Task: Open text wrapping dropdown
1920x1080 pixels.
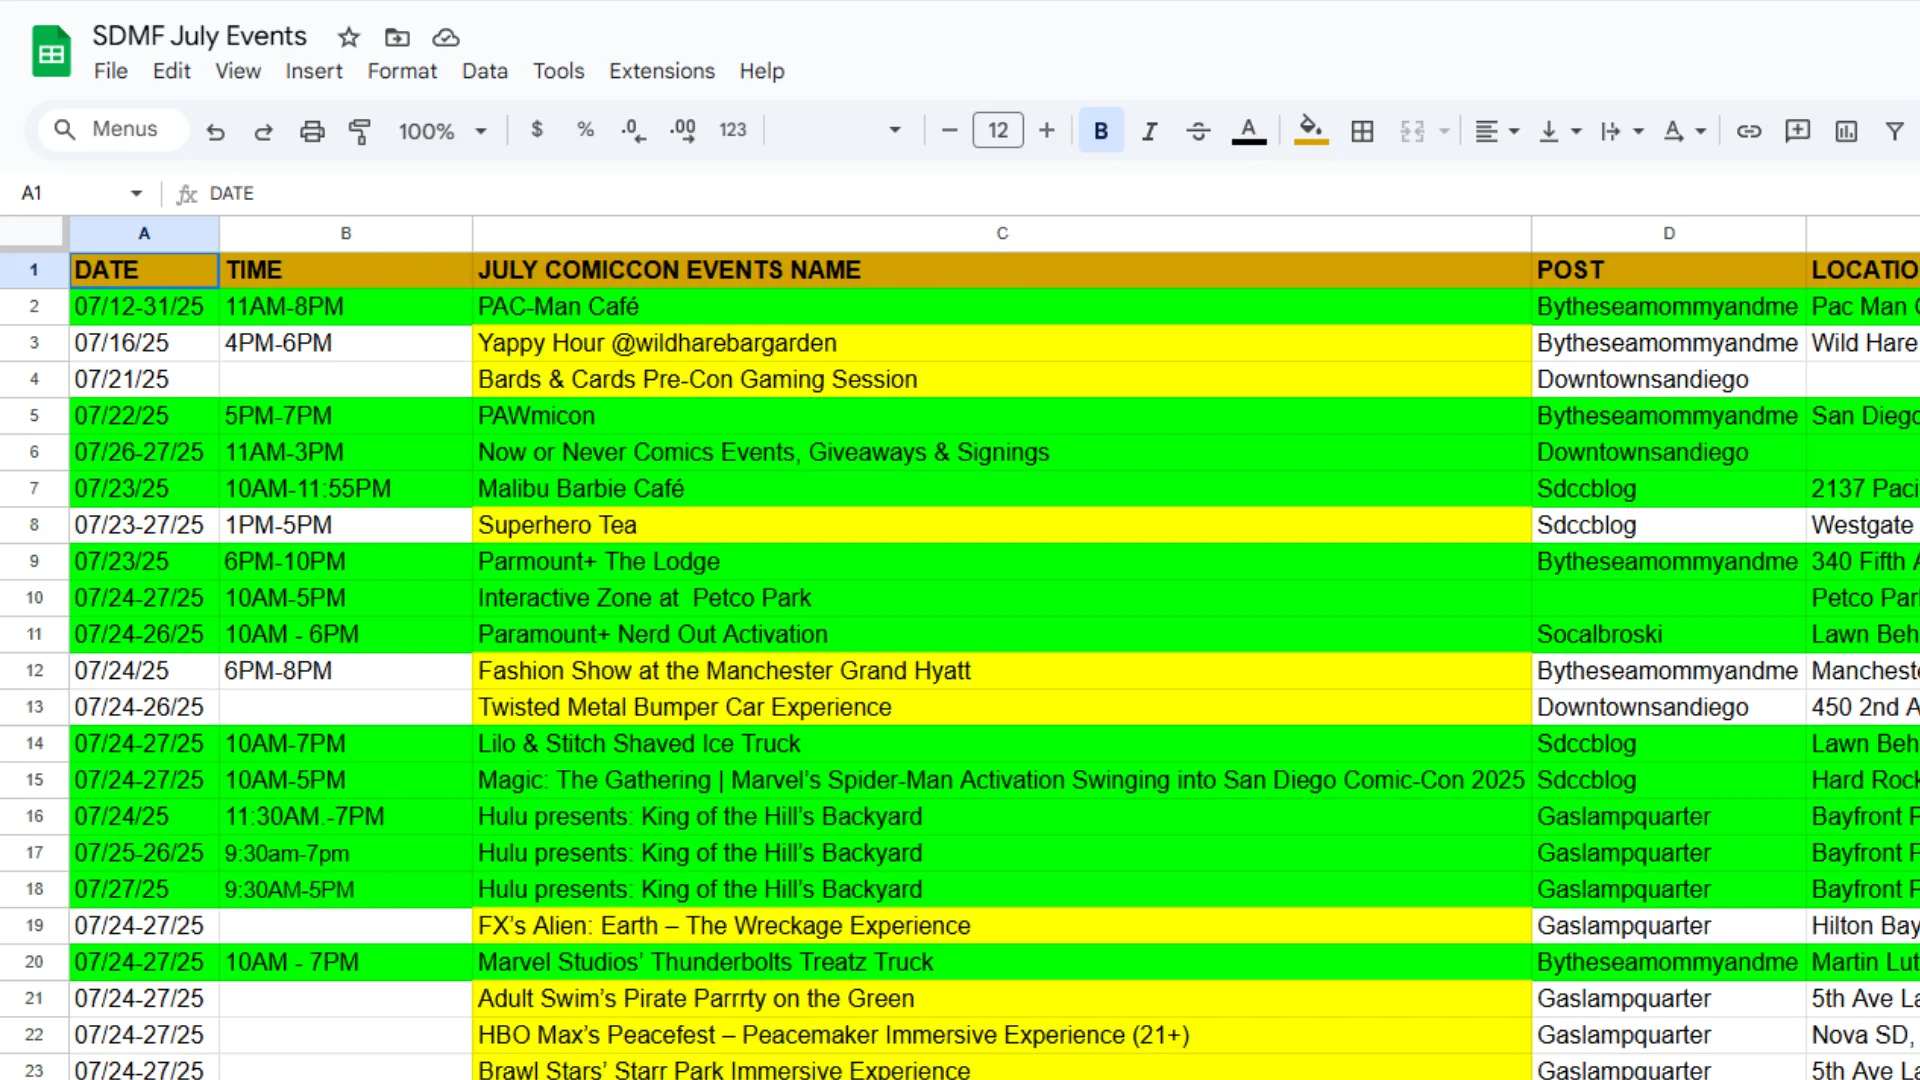Action: point(1621,131)
